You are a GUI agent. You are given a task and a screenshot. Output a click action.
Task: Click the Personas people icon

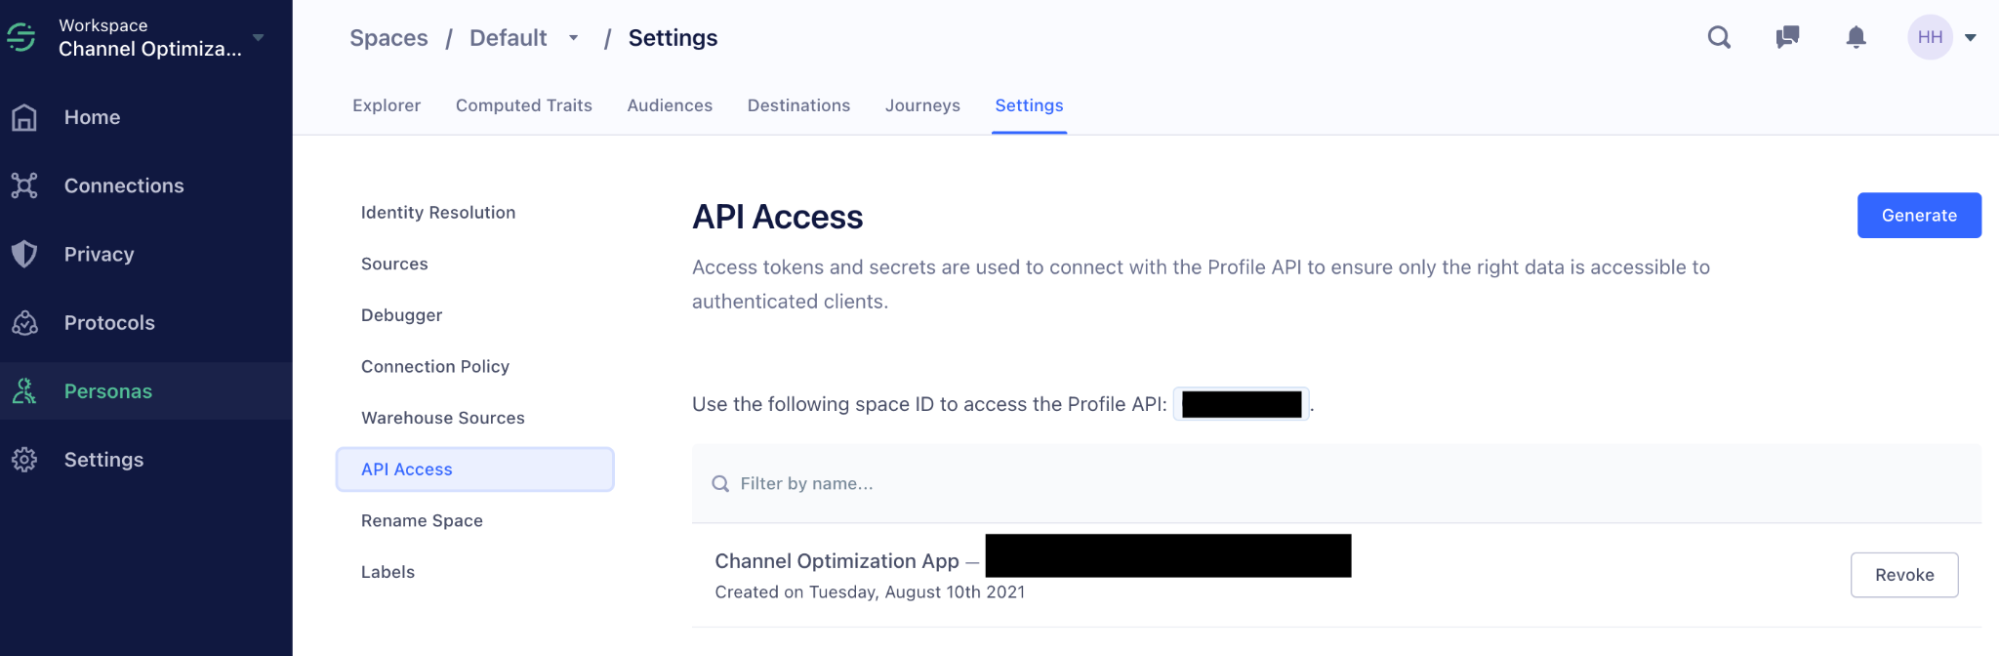point(24,391)
